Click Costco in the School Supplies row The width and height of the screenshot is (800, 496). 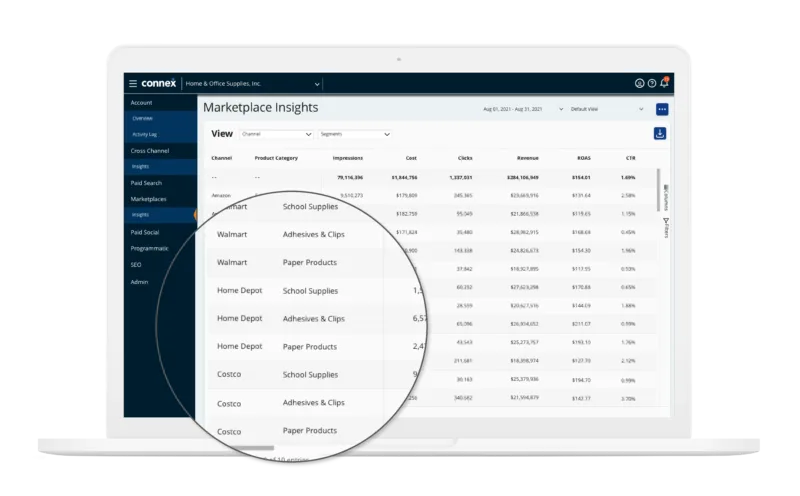click(x=229, y=375)
